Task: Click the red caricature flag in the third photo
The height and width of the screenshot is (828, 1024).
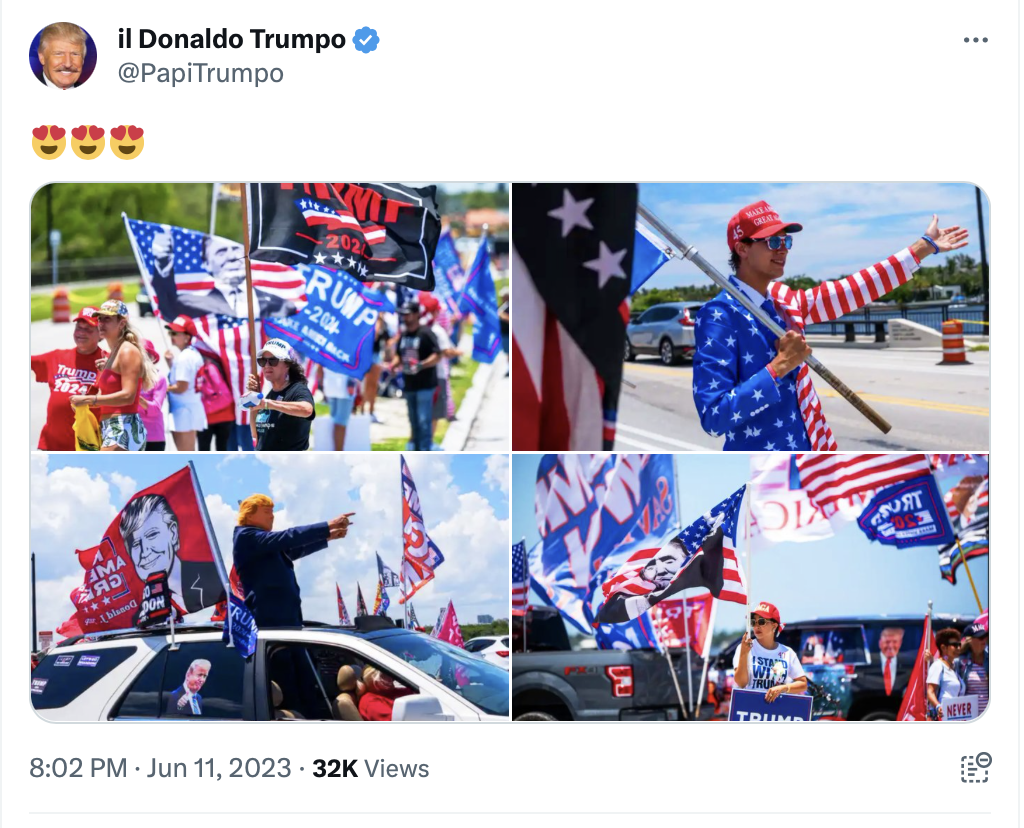Action: tap(149, 552)
